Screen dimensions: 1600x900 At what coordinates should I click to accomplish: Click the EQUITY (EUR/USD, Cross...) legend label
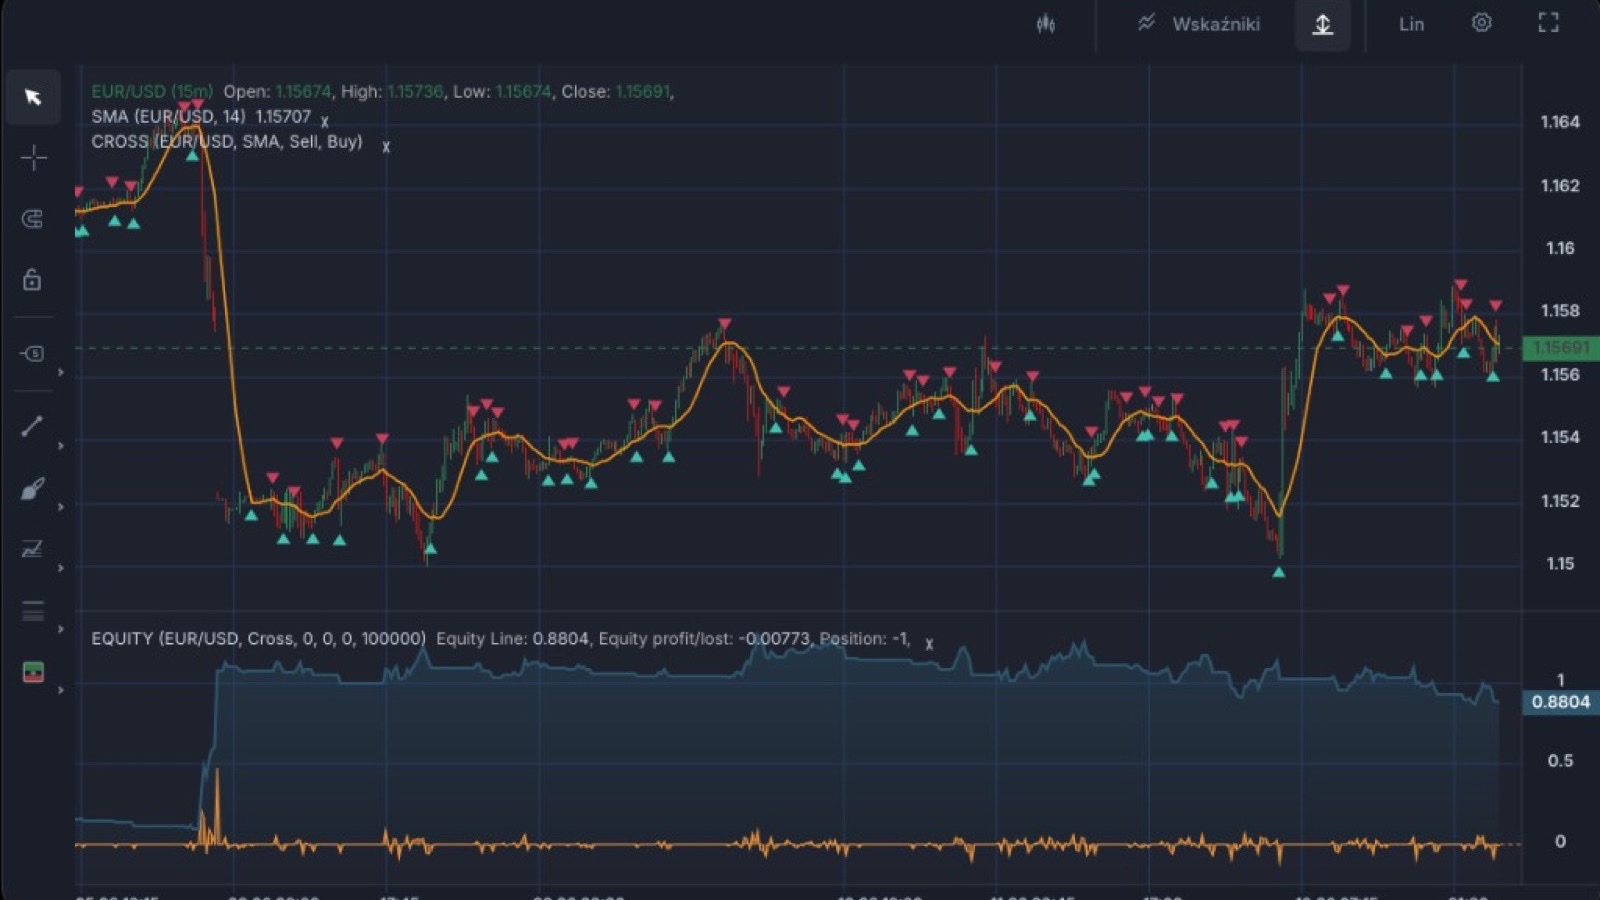pyautogui.click(x=258, y=638)
